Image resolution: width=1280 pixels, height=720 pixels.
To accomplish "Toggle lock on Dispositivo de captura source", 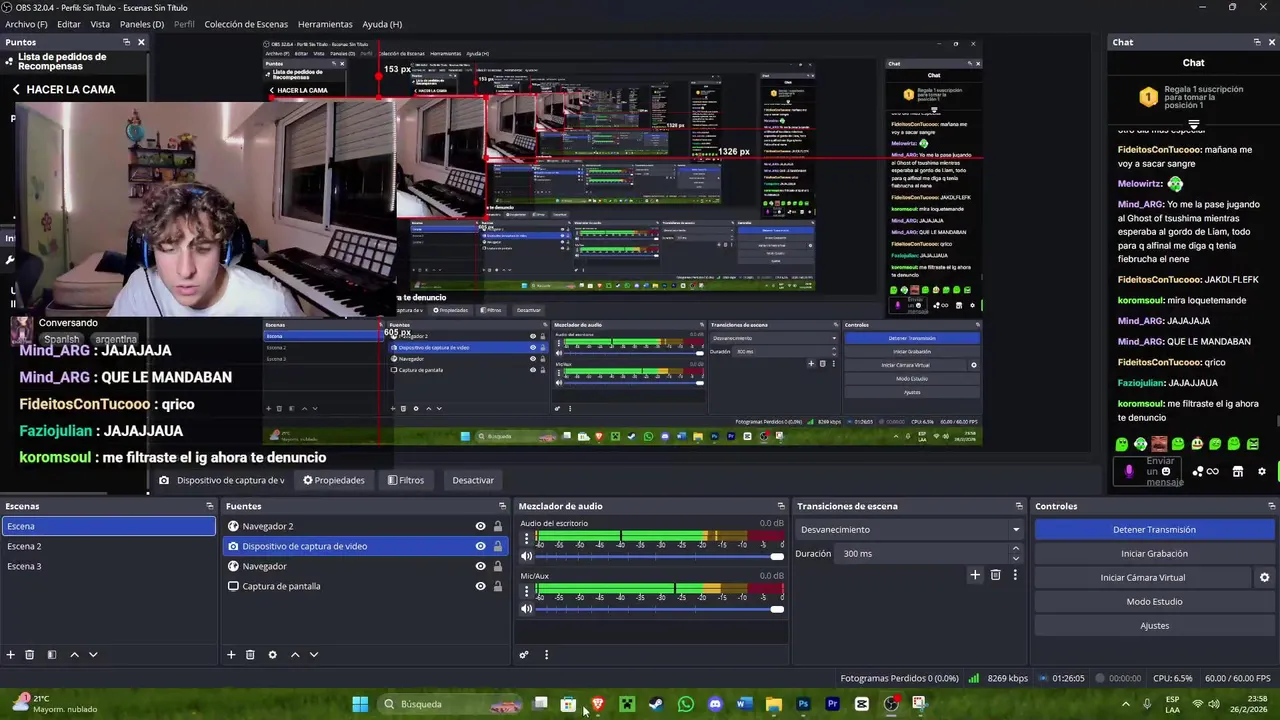I will (497, 546).
